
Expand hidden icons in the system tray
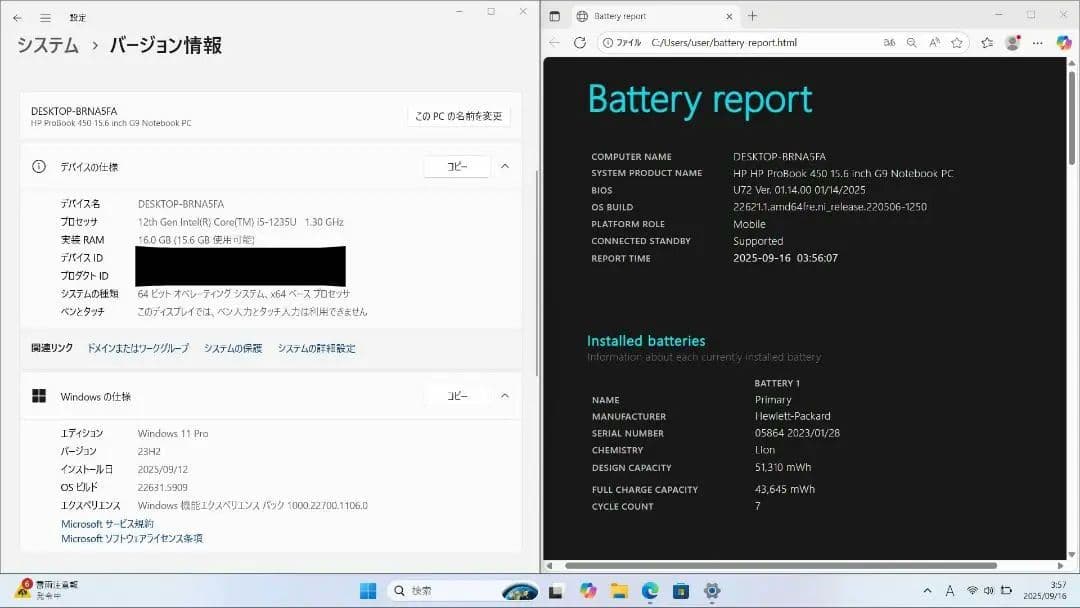(x=925, y=590)
